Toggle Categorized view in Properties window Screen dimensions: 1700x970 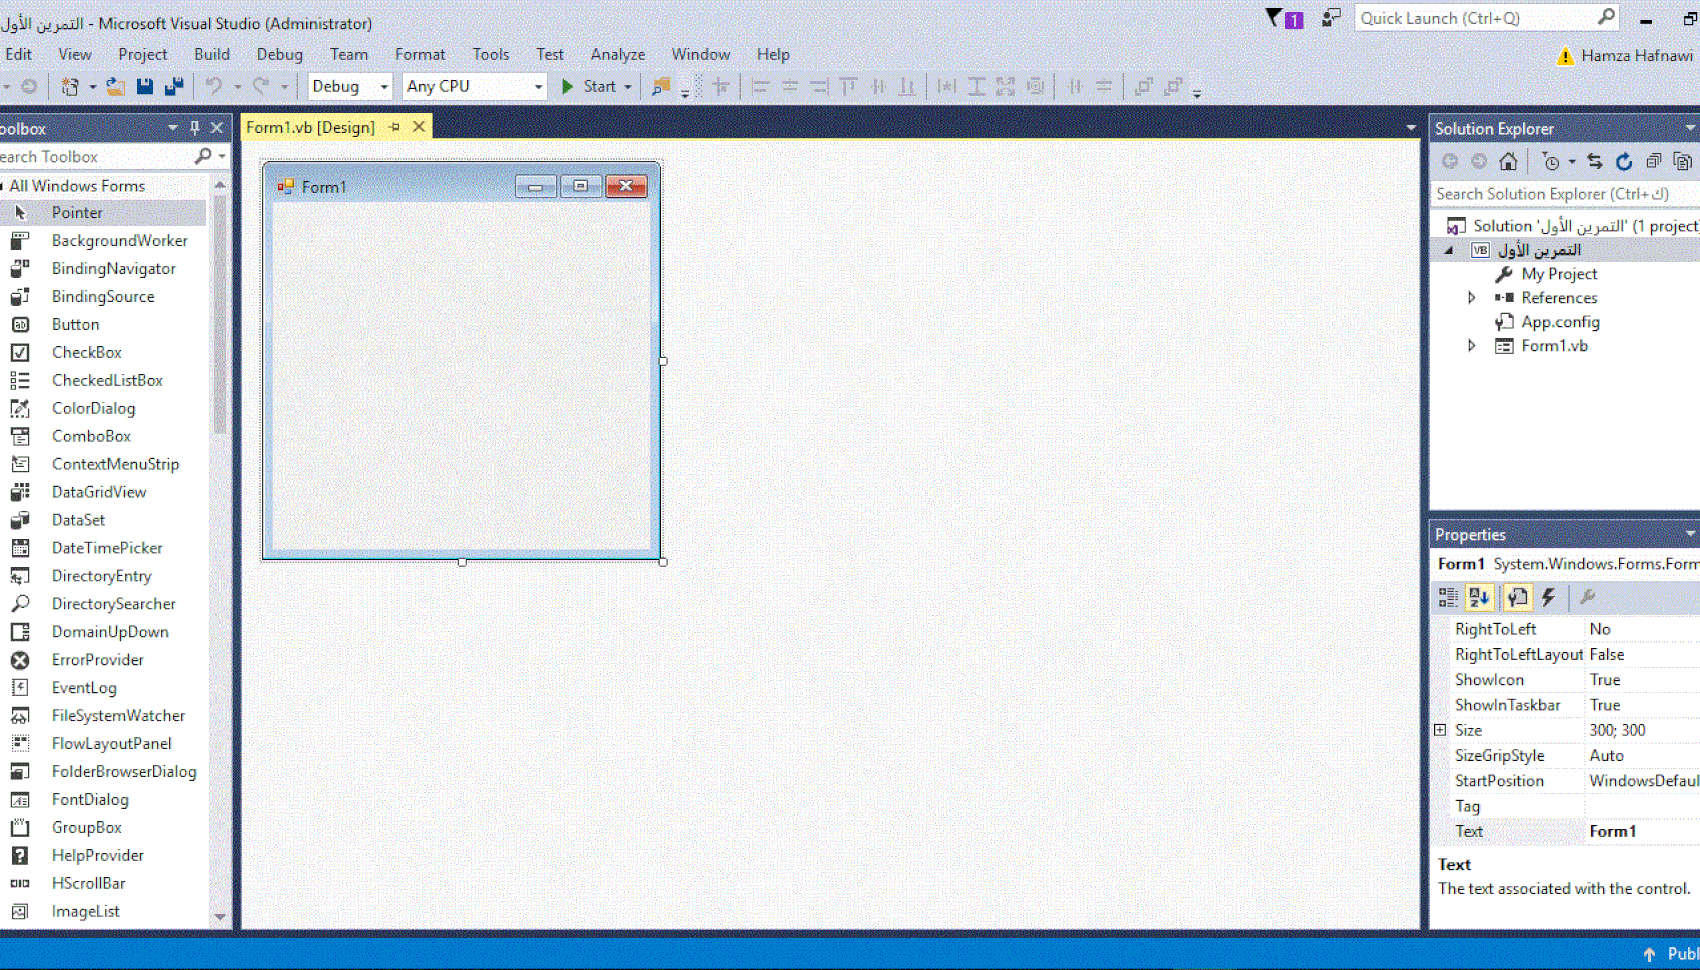1448,597
